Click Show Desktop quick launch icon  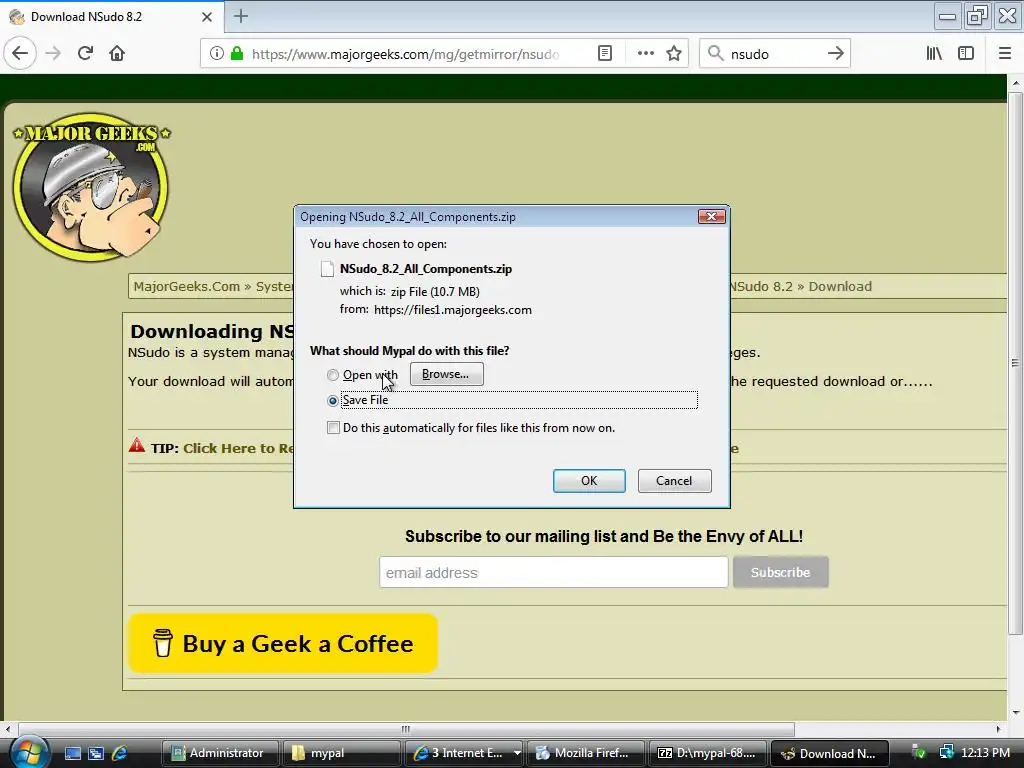(x=72, y=753)
